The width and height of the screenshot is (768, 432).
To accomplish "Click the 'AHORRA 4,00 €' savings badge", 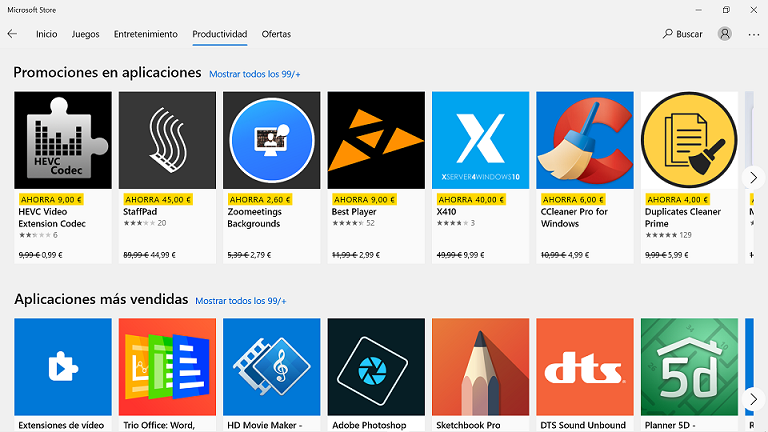I will pyautogui.click(x=677, y=199).
